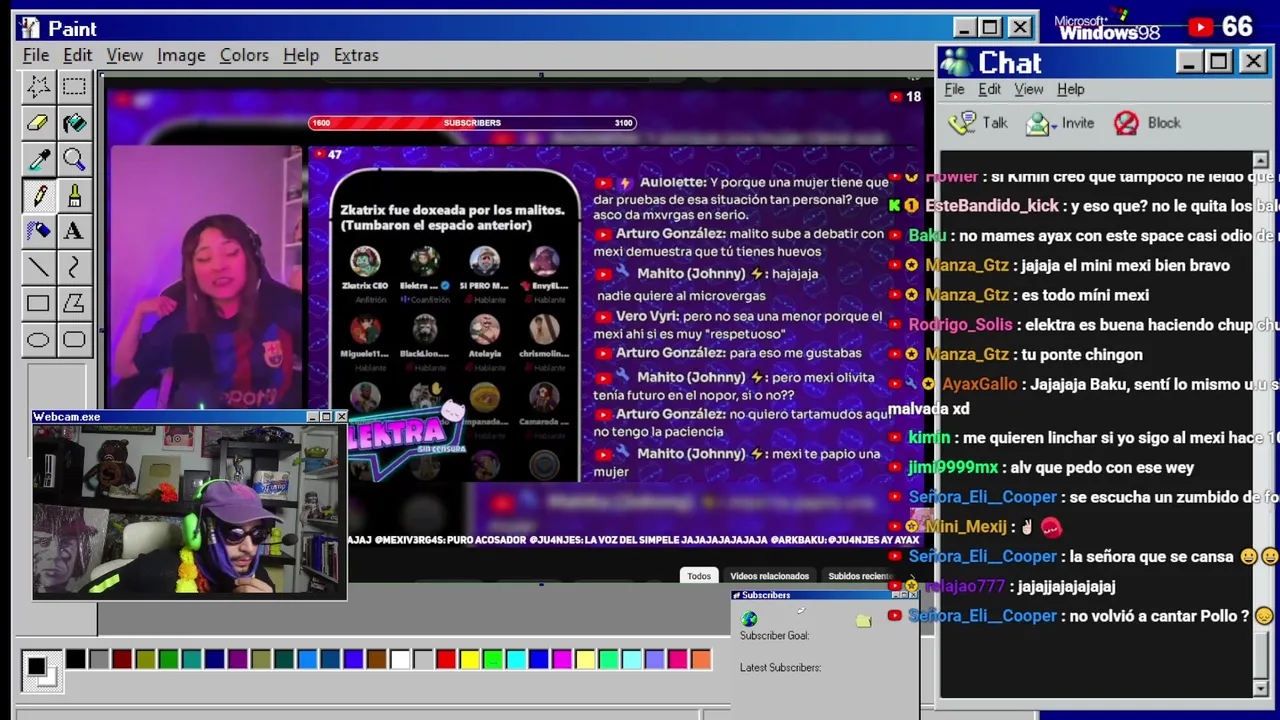Screen dimensions: 1280x720
Task: Open the Extras menu in Paint
Action: [356, 55]
